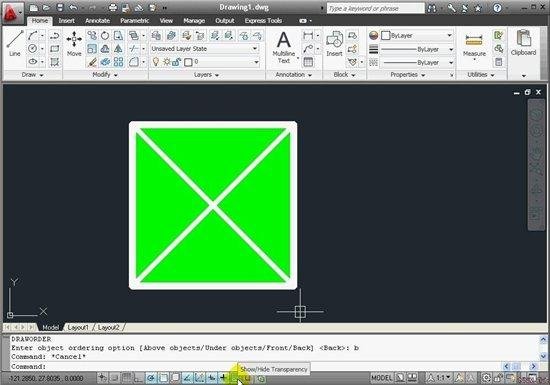
Task: Switch to the Insert ribbon tab
Action: pos(66,21)
